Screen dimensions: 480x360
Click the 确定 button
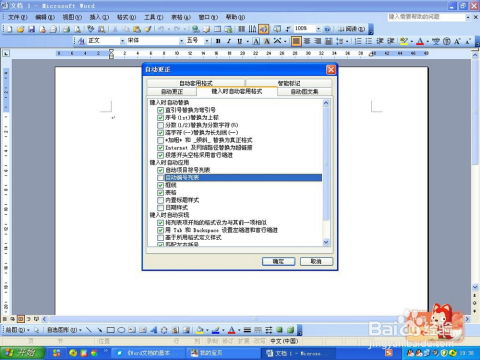pos(278,261)
